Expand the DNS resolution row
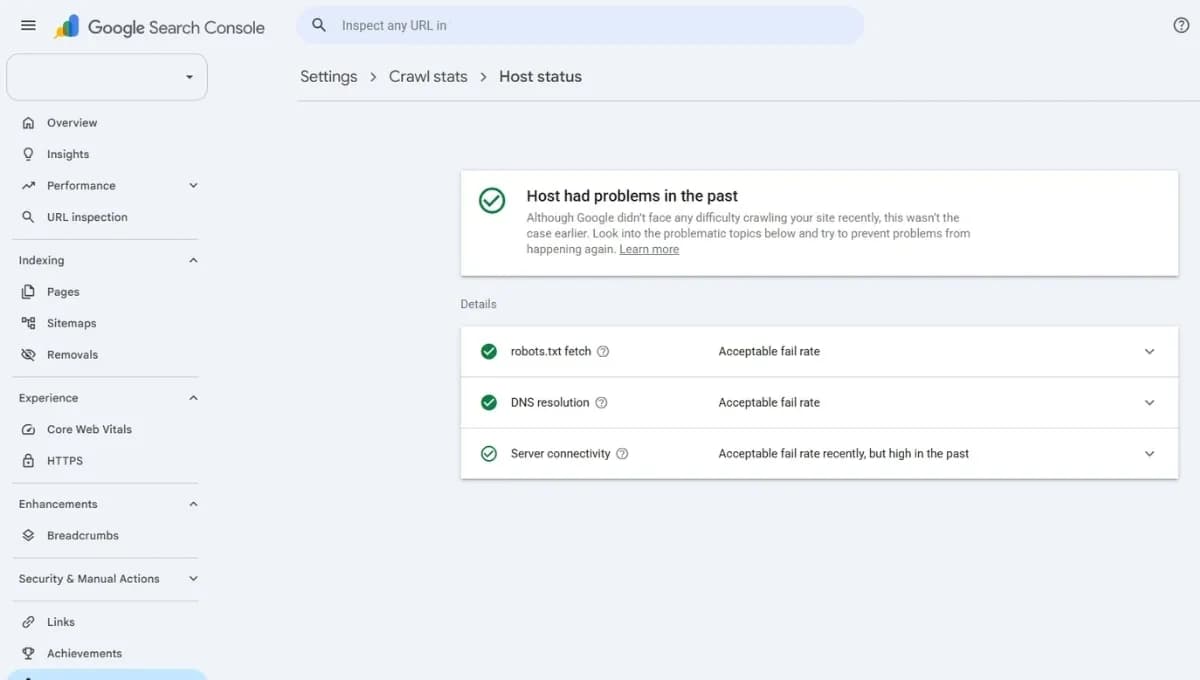 point(1149,403)
